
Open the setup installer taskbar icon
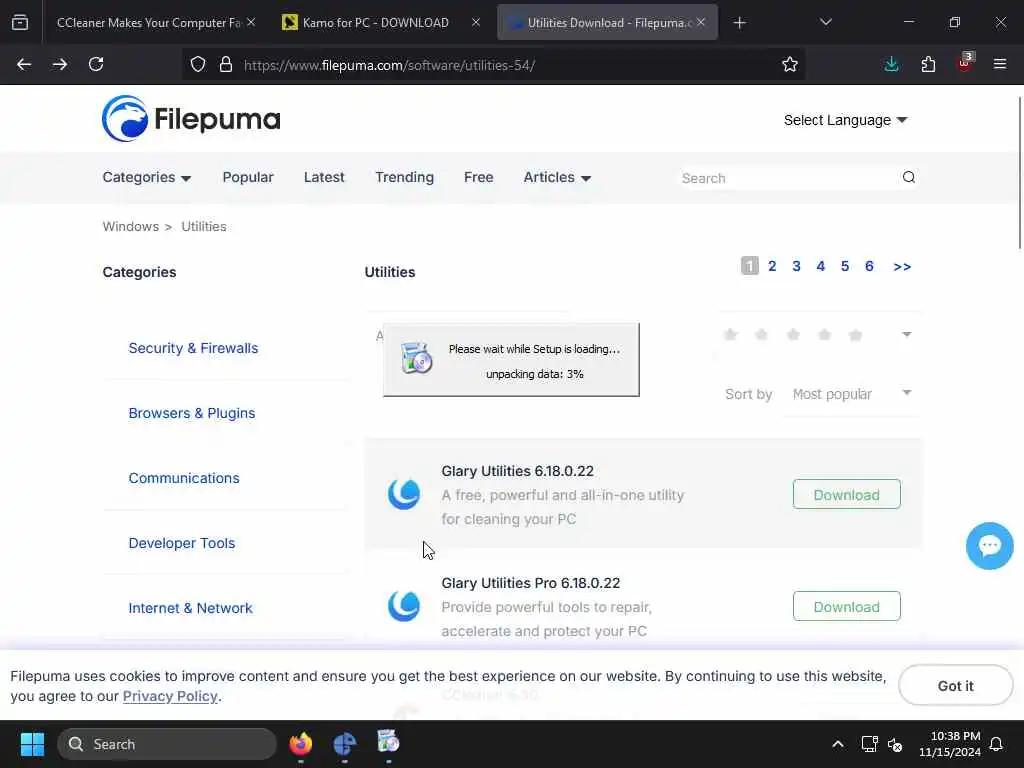pyautogui.click(x=388, y=743)
